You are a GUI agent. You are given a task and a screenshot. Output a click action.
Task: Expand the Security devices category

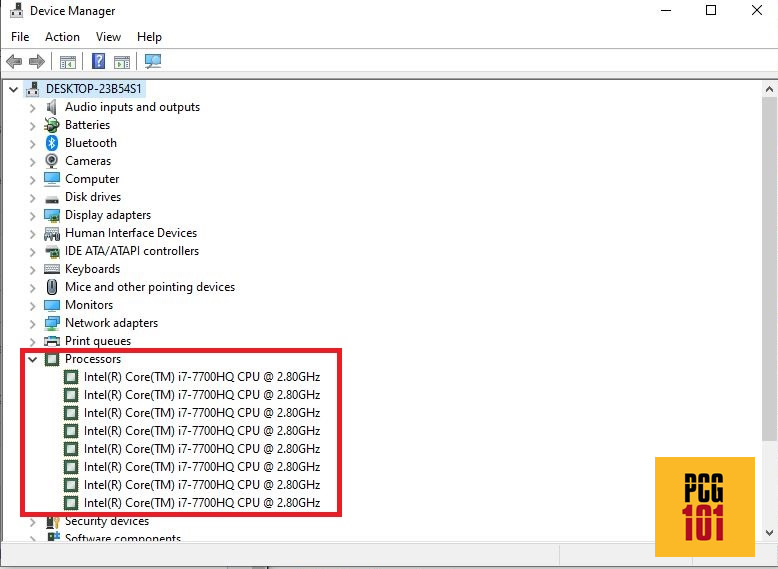(33, 522)
